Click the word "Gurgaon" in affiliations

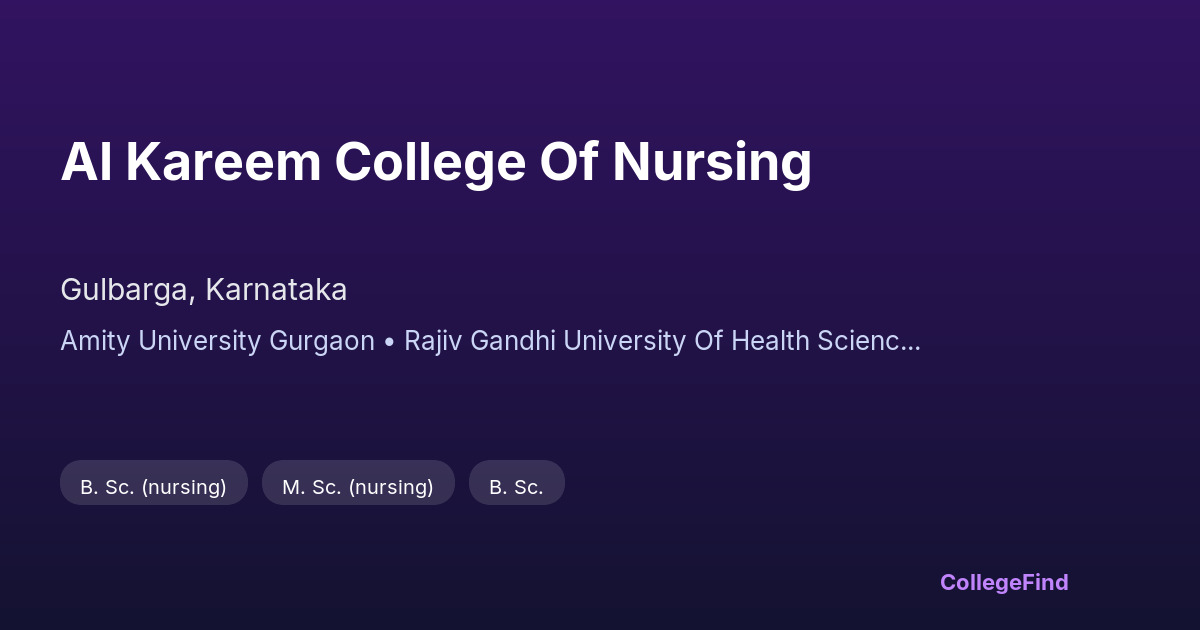click(x=322, y=341)
